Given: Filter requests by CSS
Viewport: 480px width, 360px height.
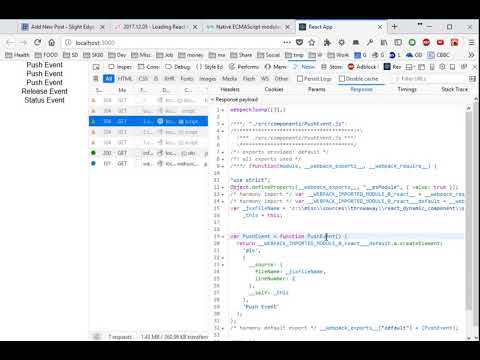Looking at the screenshot, I should [x=143, y=79].
